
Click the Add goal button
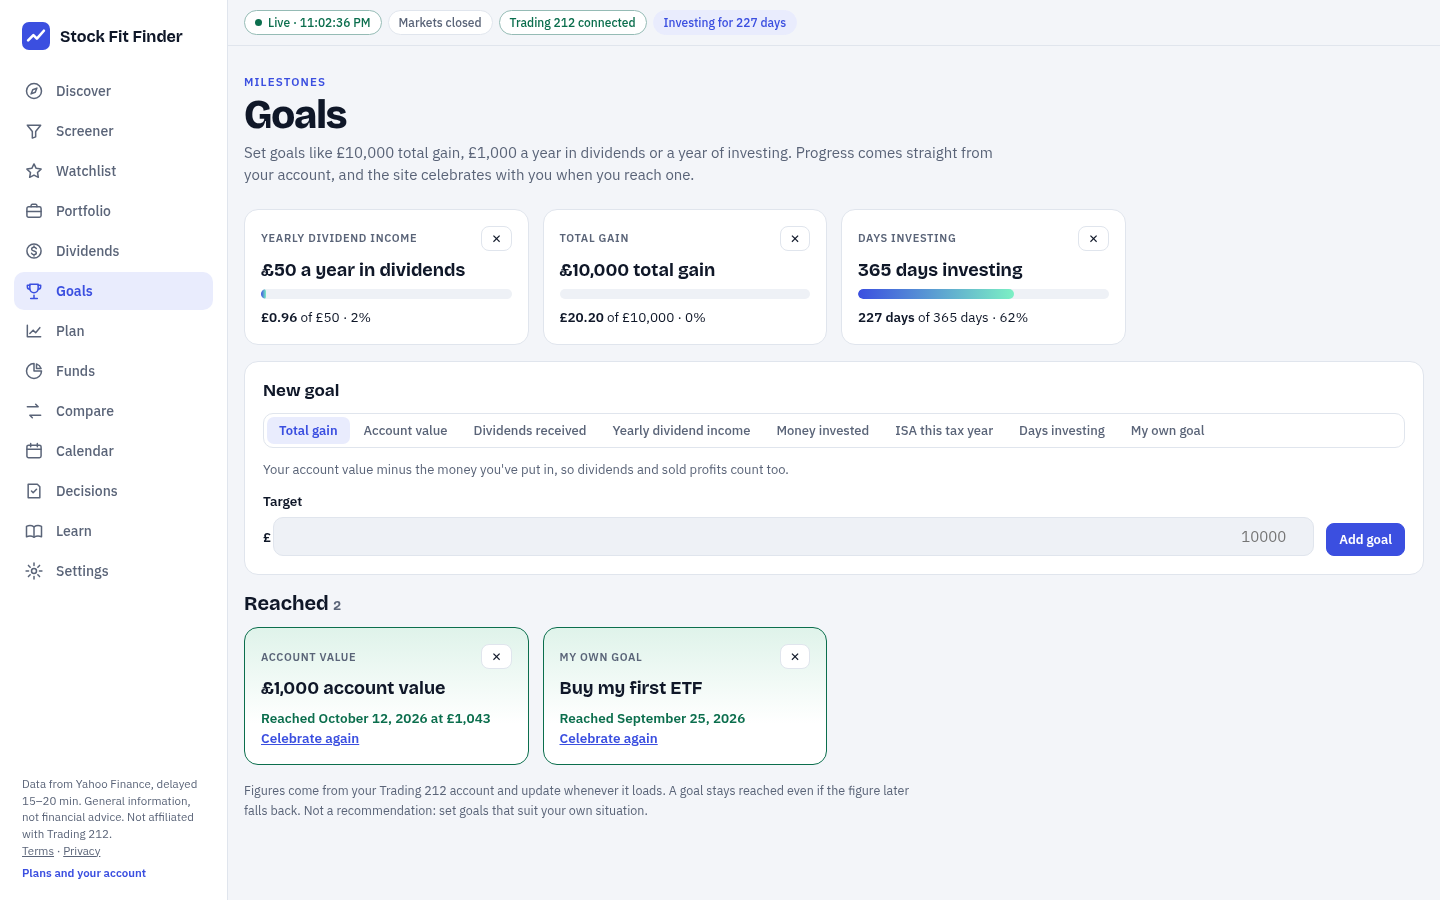coord(1365,539)
